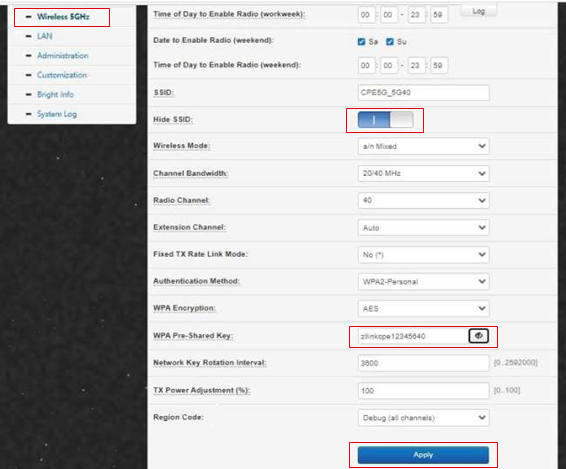Click the Apply button
The image size is (566, 469).
pyautogui.click(x=423, y=455)
